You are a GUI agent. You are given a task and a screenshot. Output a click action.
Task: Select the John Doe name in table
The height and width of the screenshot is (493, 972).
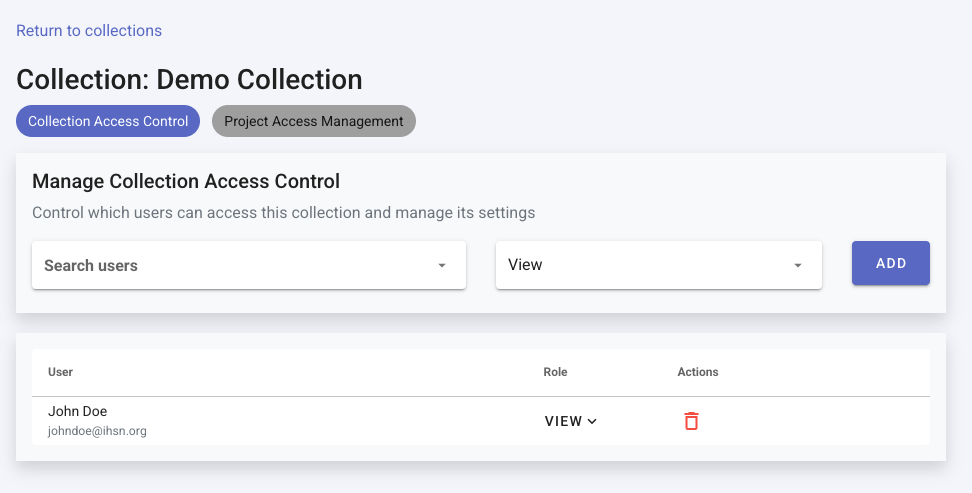pos(77,411)
